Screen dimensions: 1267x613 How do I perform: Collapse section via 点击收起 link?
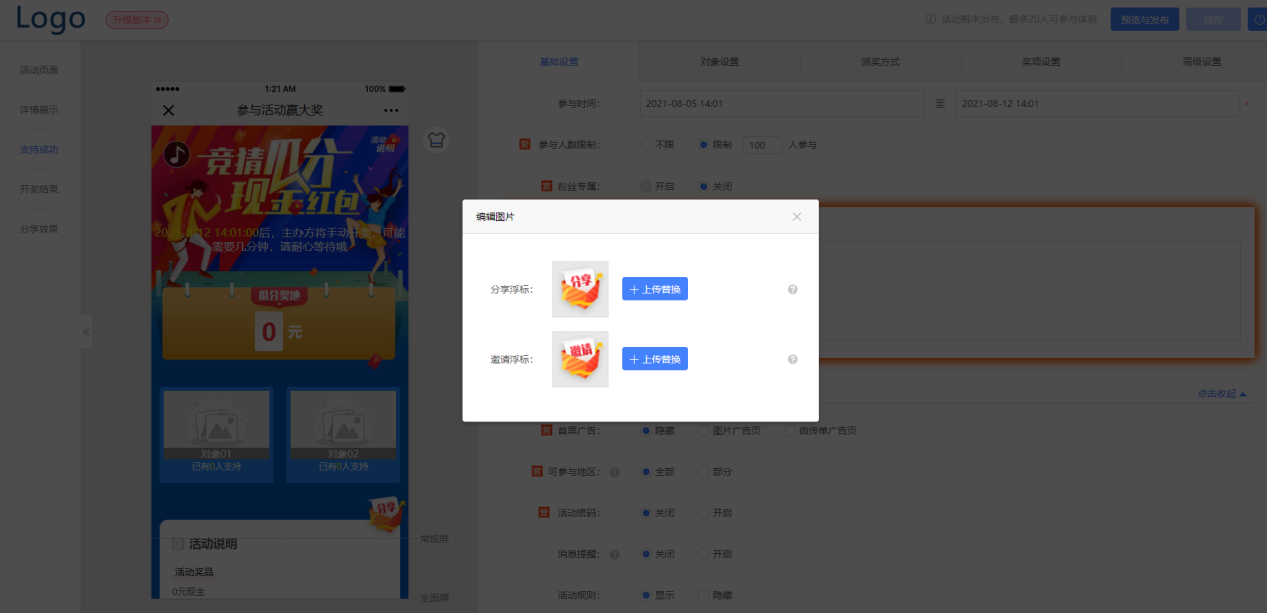(x=1218, y=393)
